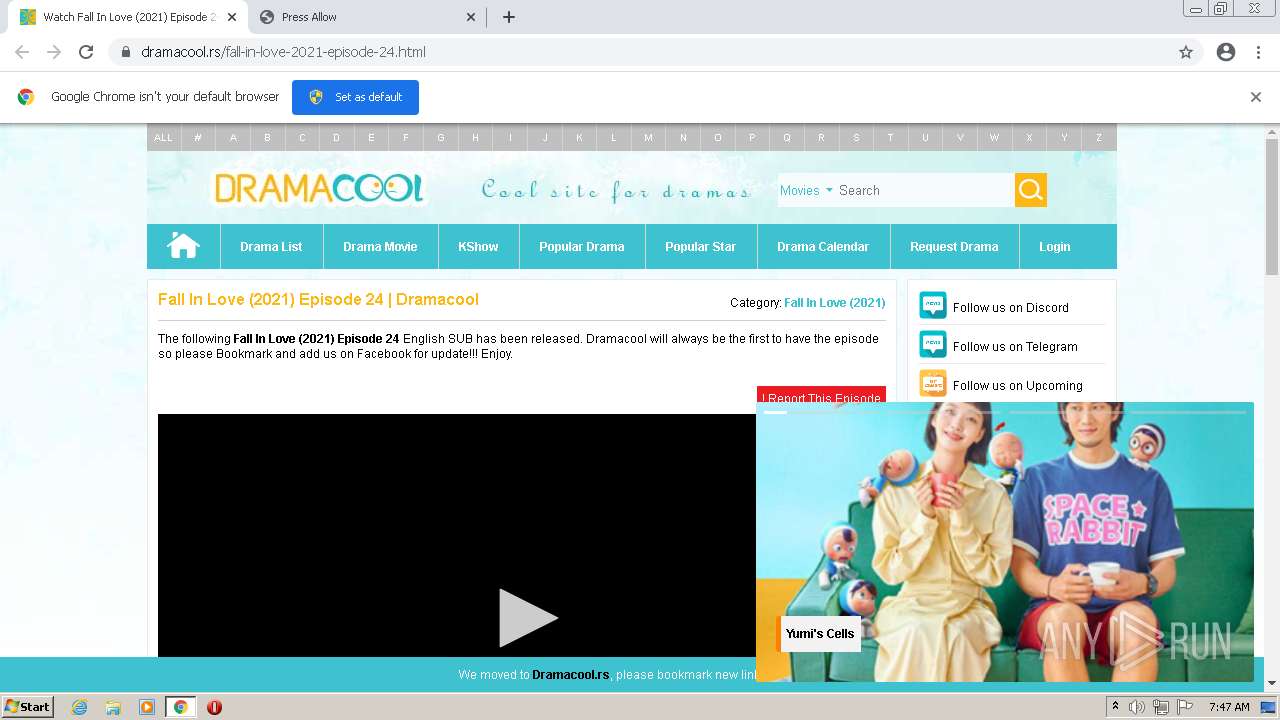Image resolution: width=1280 pixels, height=720 pixels.
Task: Go back to previous page
Action: click(x=22, y=52)
